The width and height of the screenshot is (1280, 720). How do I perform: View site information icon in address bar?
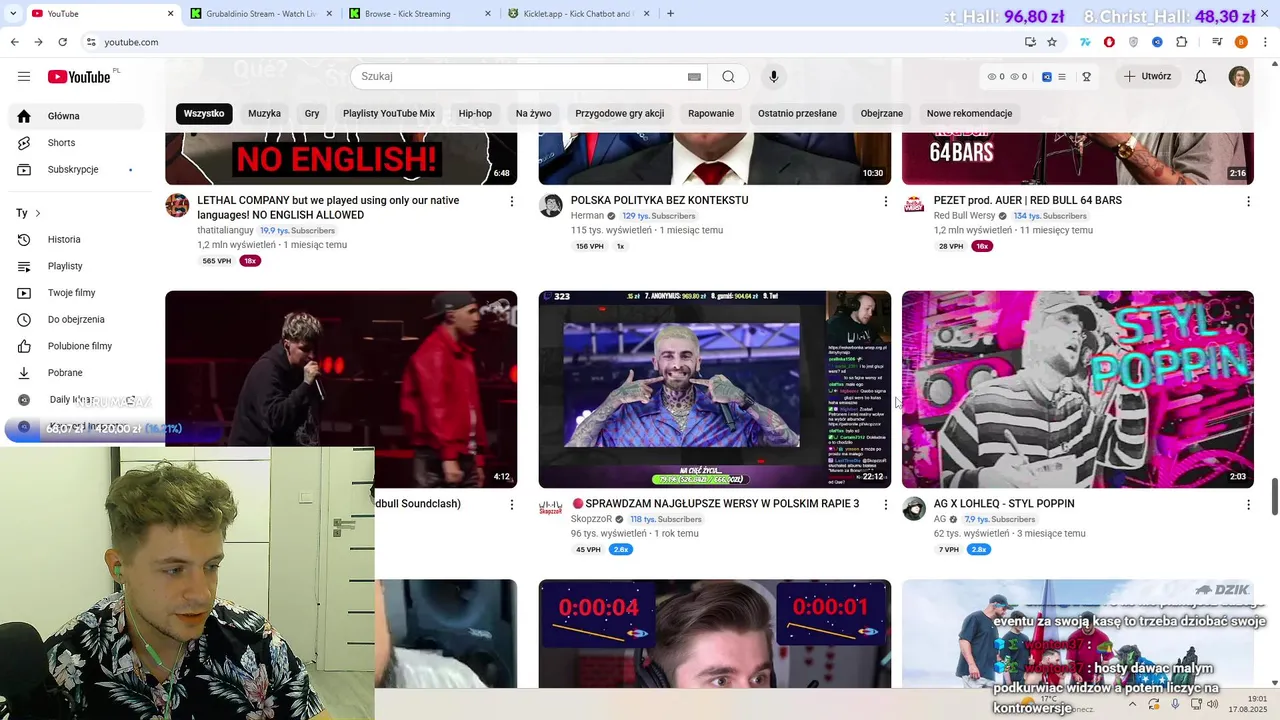(91, 42)
